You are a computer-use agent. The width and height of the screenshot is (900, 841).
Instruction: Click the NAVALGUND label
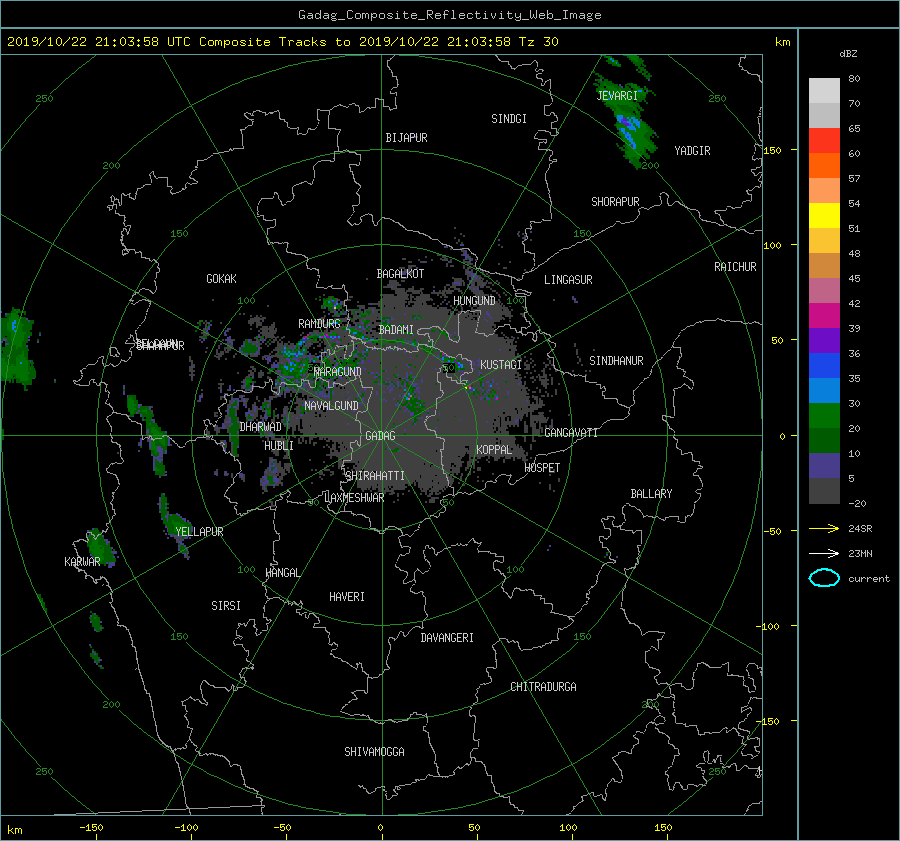coord(331,406)
